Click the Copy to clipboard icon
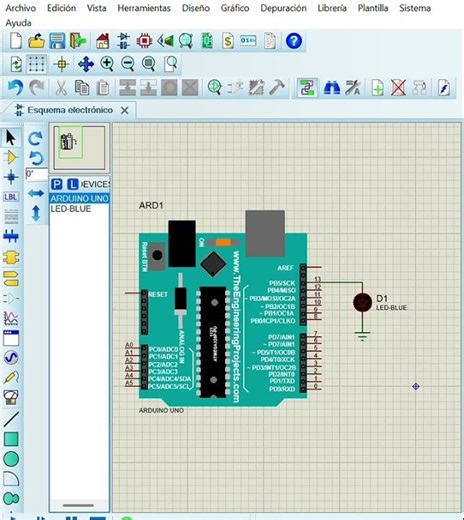Viewport: 464px width, 520px height. 82,88
